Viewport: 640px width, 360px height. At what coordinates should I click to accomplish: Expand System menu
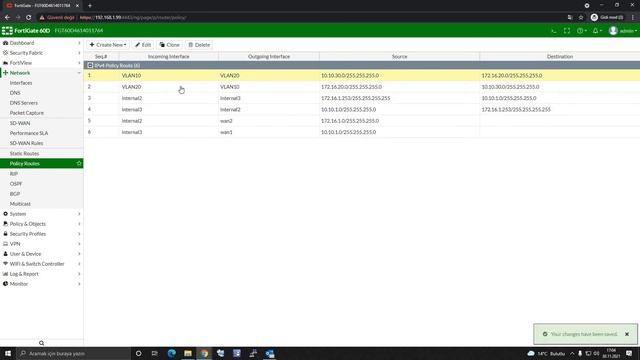pos(41,214)
